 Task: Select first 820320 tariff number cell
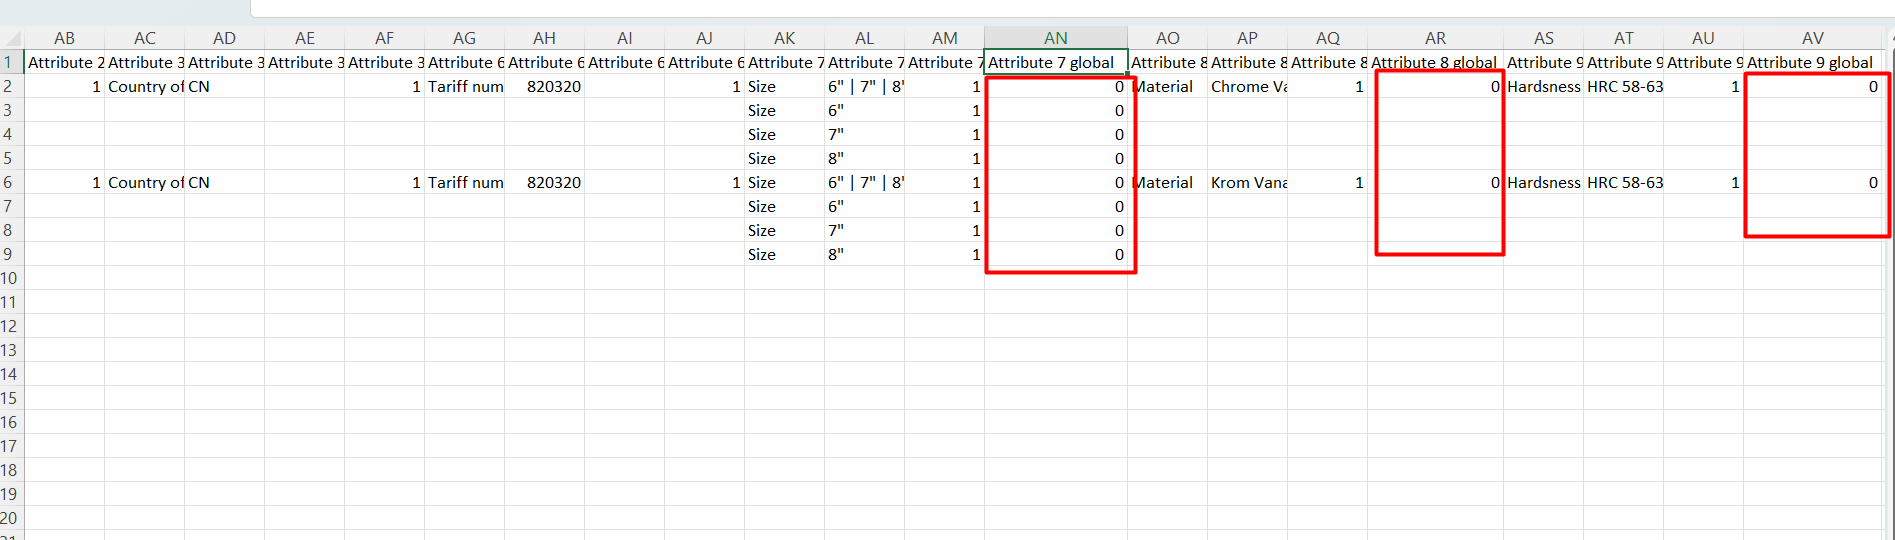544,86
